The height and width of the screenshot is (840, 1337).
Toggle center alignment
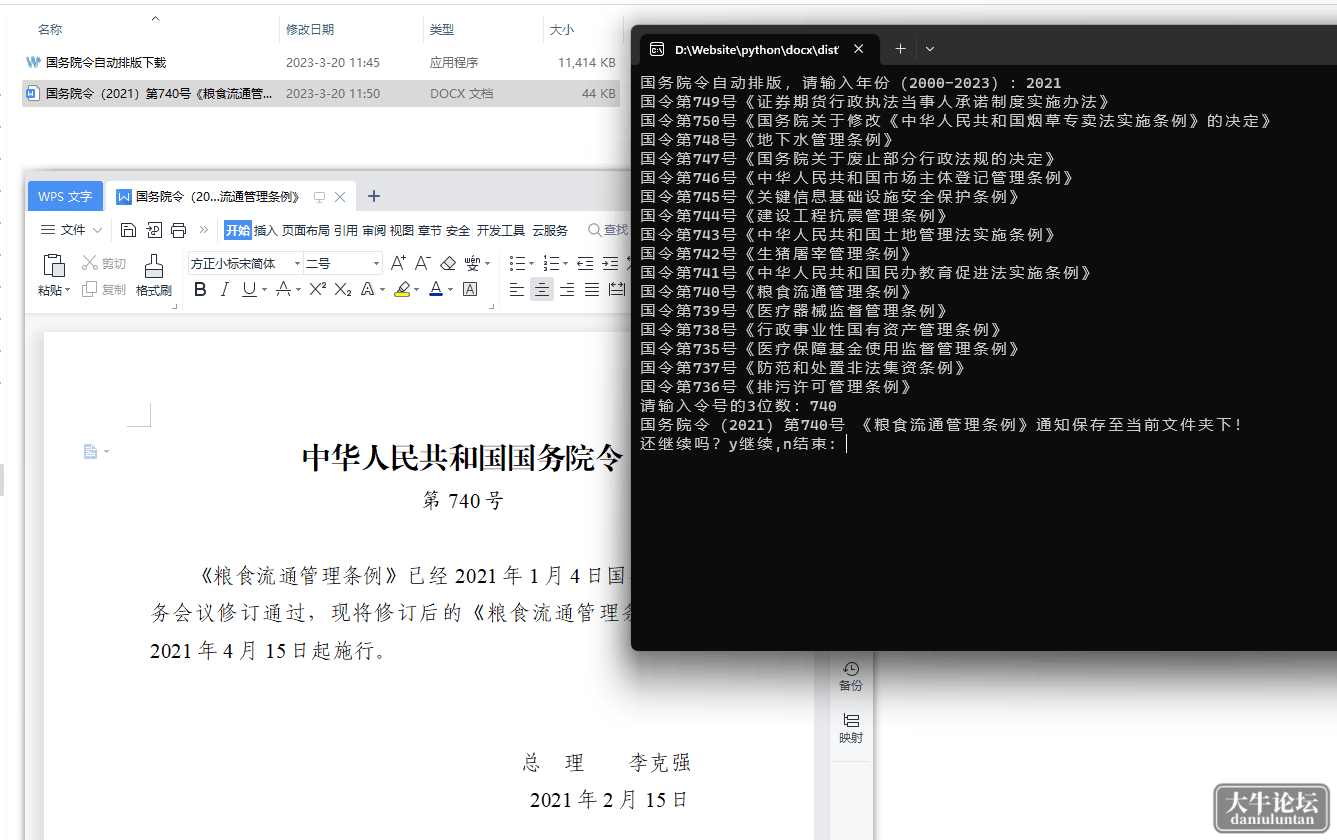click(542, 289)
